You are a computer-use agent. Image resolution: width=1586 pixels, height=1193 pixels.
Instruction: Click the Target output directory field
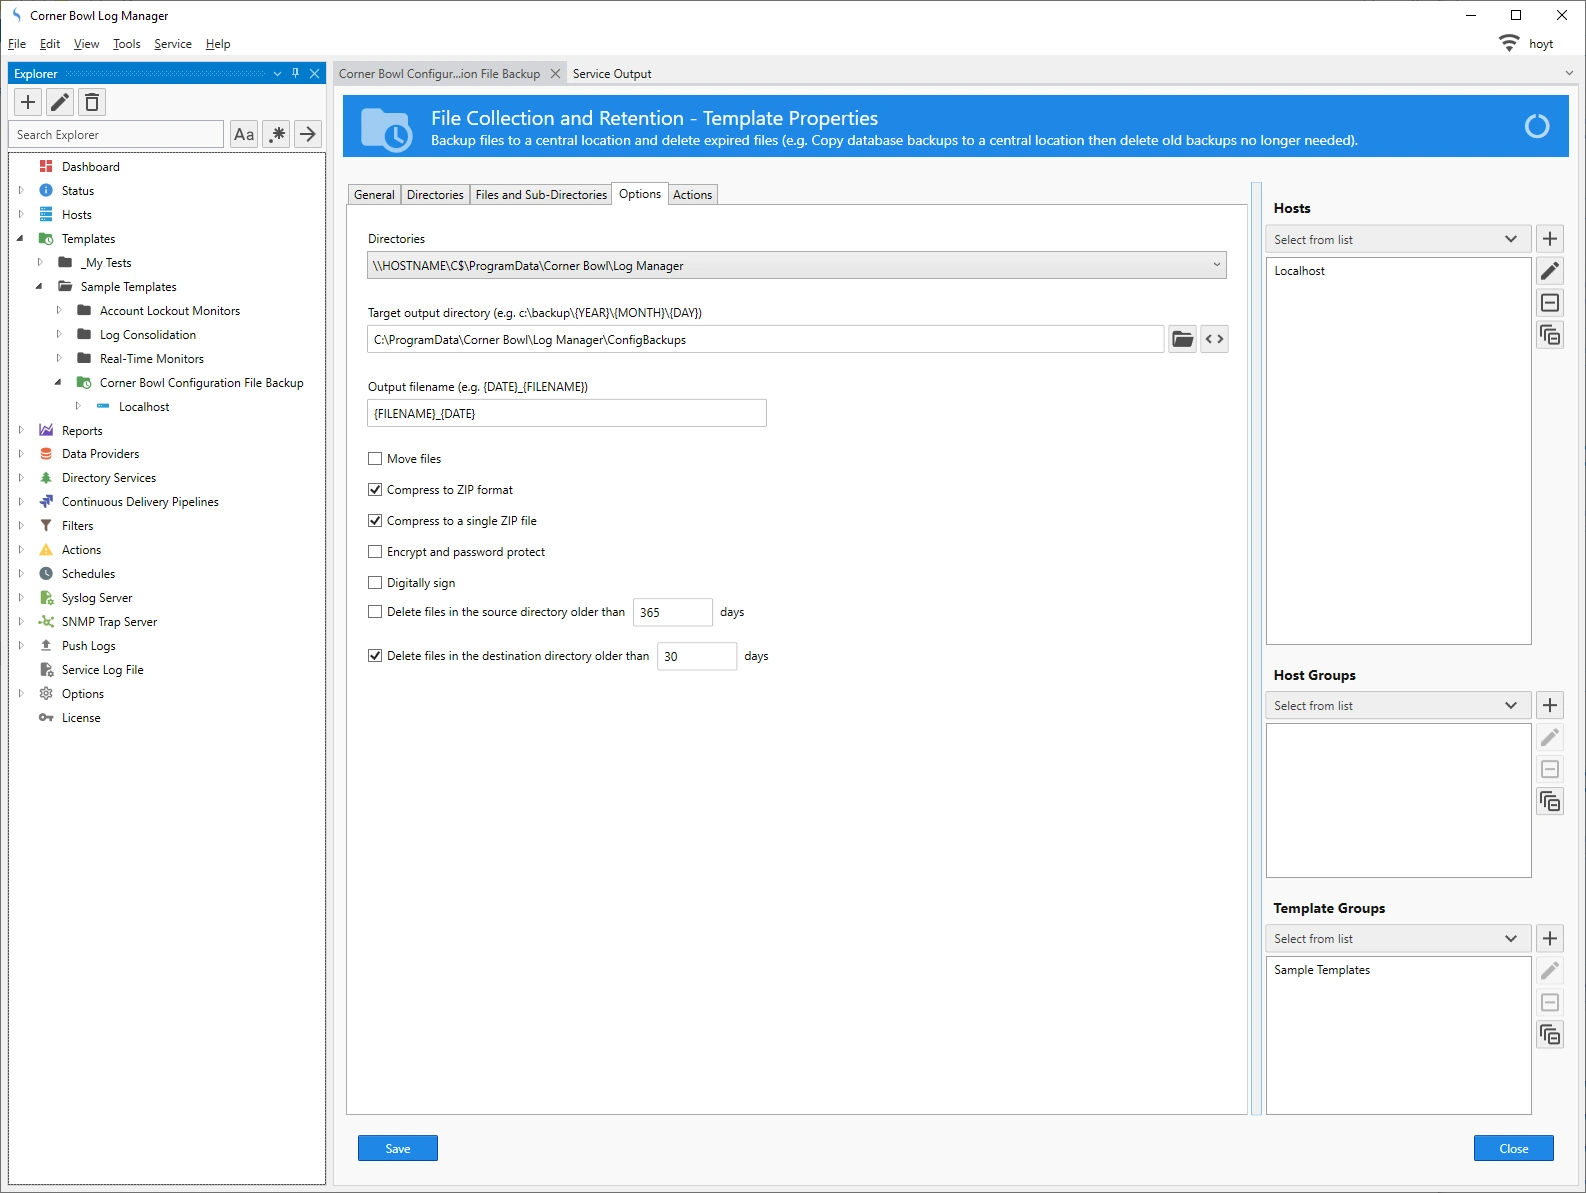click(766, 339)
